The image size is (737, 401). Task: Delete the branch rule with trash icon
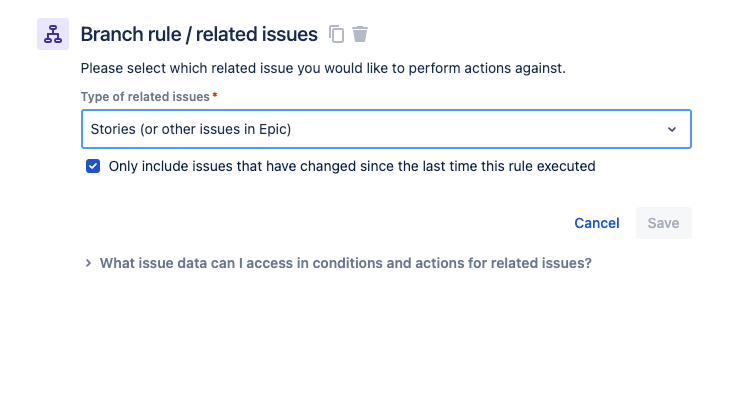tap(360, 34)
